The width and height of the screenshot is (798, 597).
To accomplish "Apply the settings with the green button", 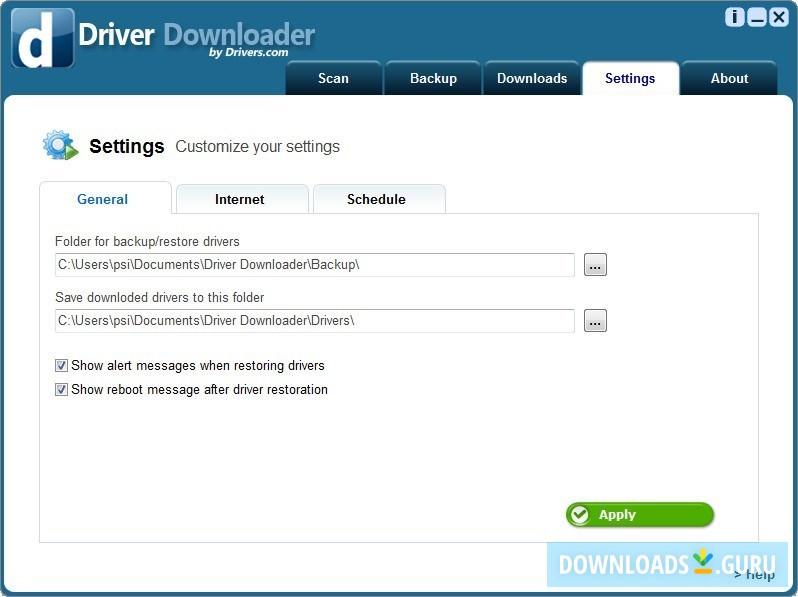I will click(640, 515).
